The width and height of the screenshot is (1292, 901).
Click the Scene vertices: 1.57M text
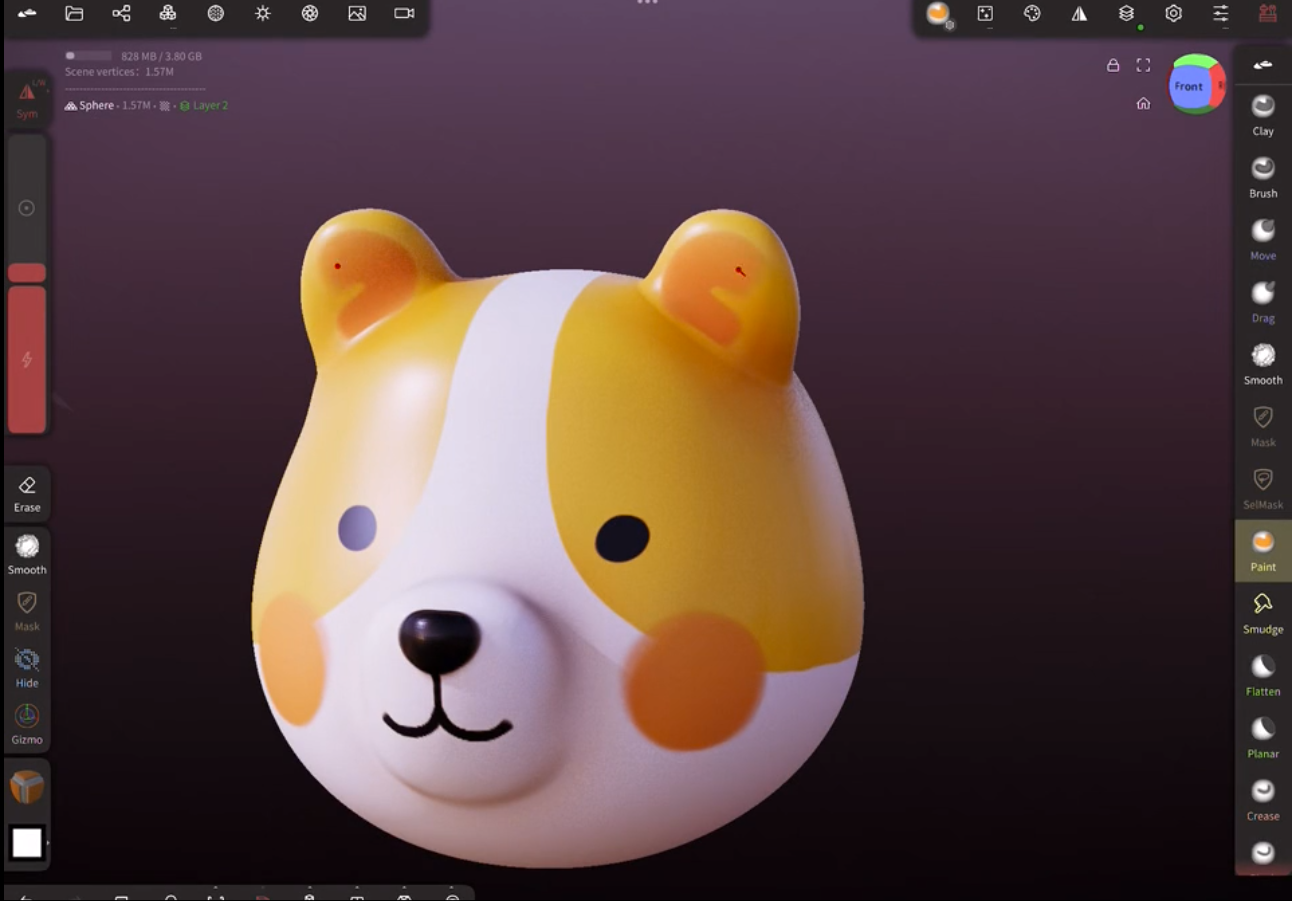119,72
